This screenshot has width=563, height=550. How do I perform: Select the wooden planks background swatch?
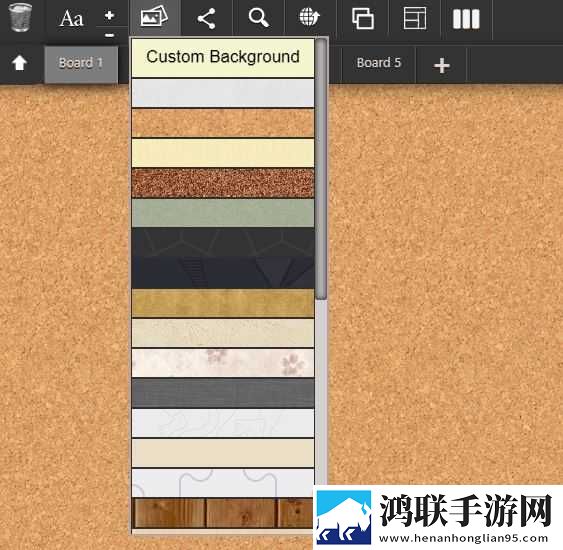223,513
